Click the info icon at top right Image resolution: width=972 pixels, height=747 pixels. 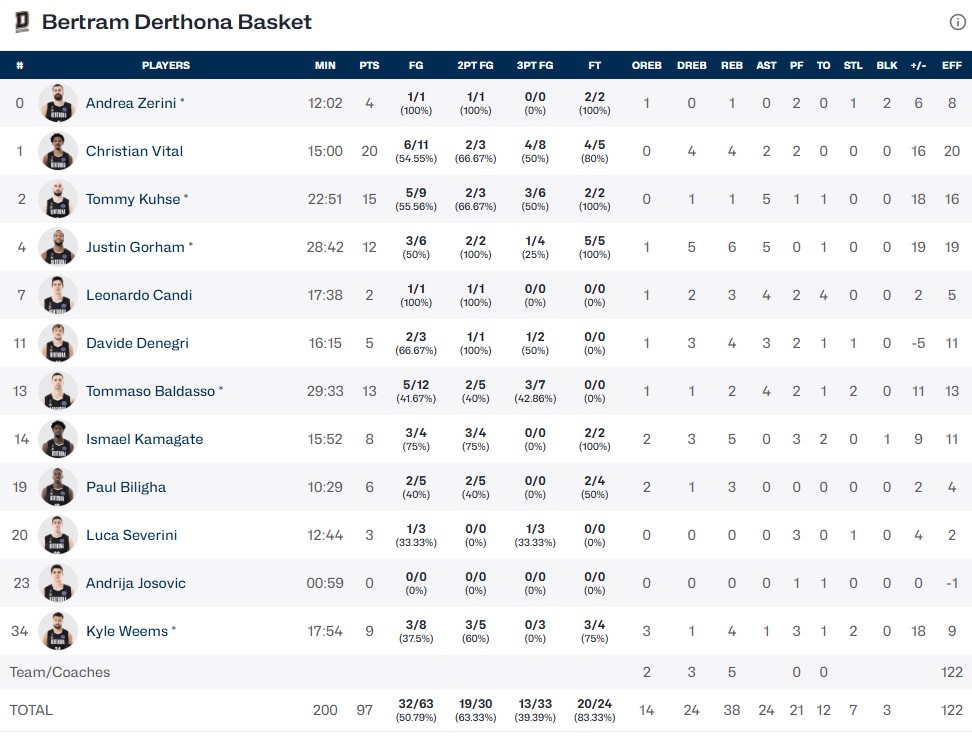tap(957, 22)
